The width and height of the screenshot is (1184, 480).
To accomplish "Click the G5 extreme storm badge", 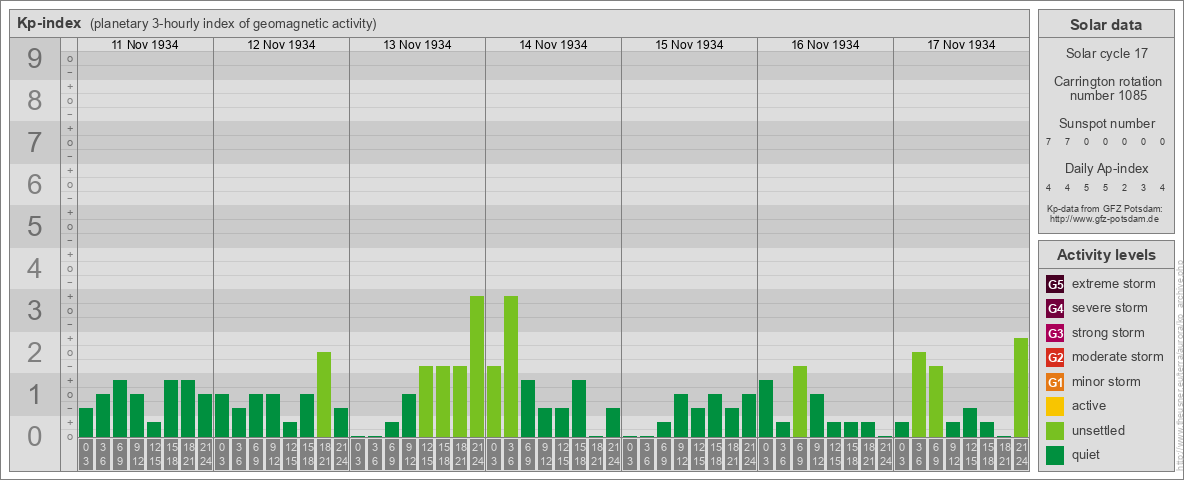I will [x=1055, y=285].
